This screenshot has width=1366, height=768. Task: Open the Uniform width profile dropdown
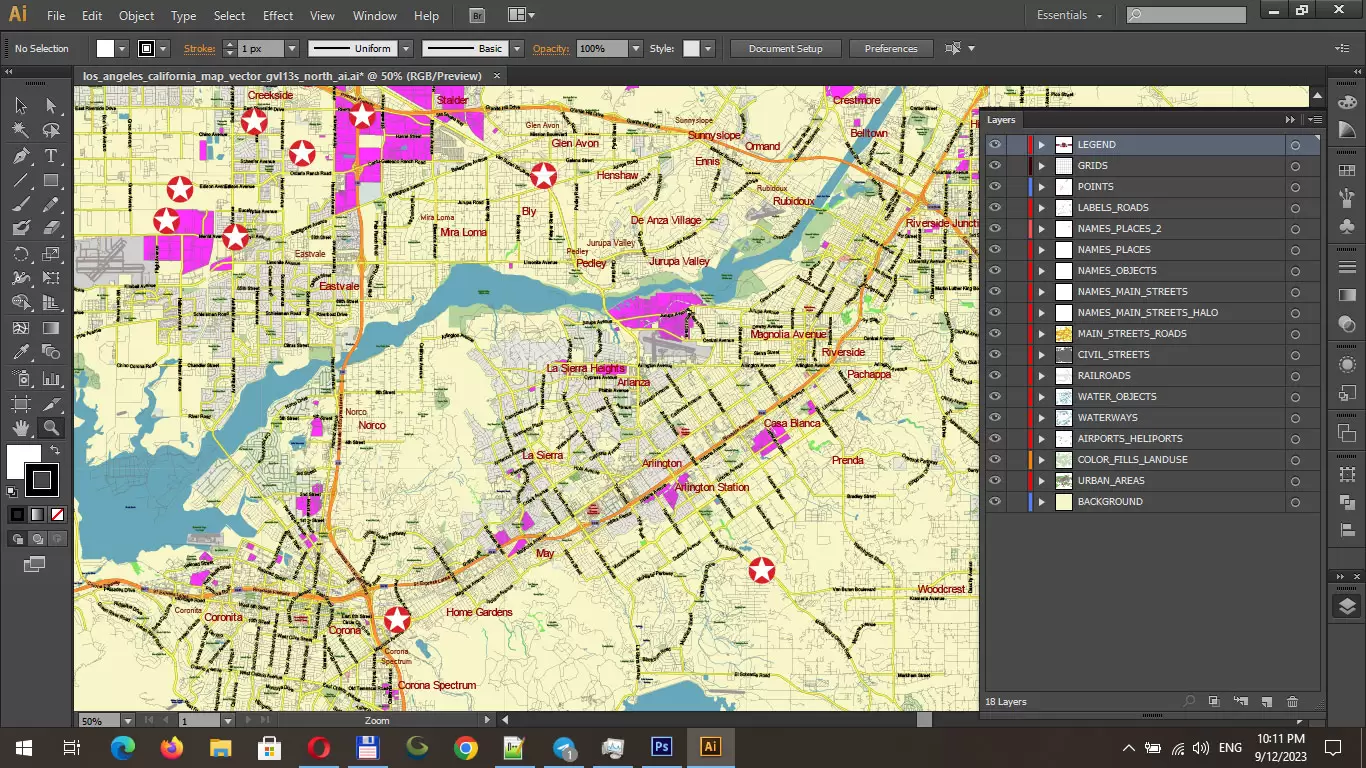406,48
